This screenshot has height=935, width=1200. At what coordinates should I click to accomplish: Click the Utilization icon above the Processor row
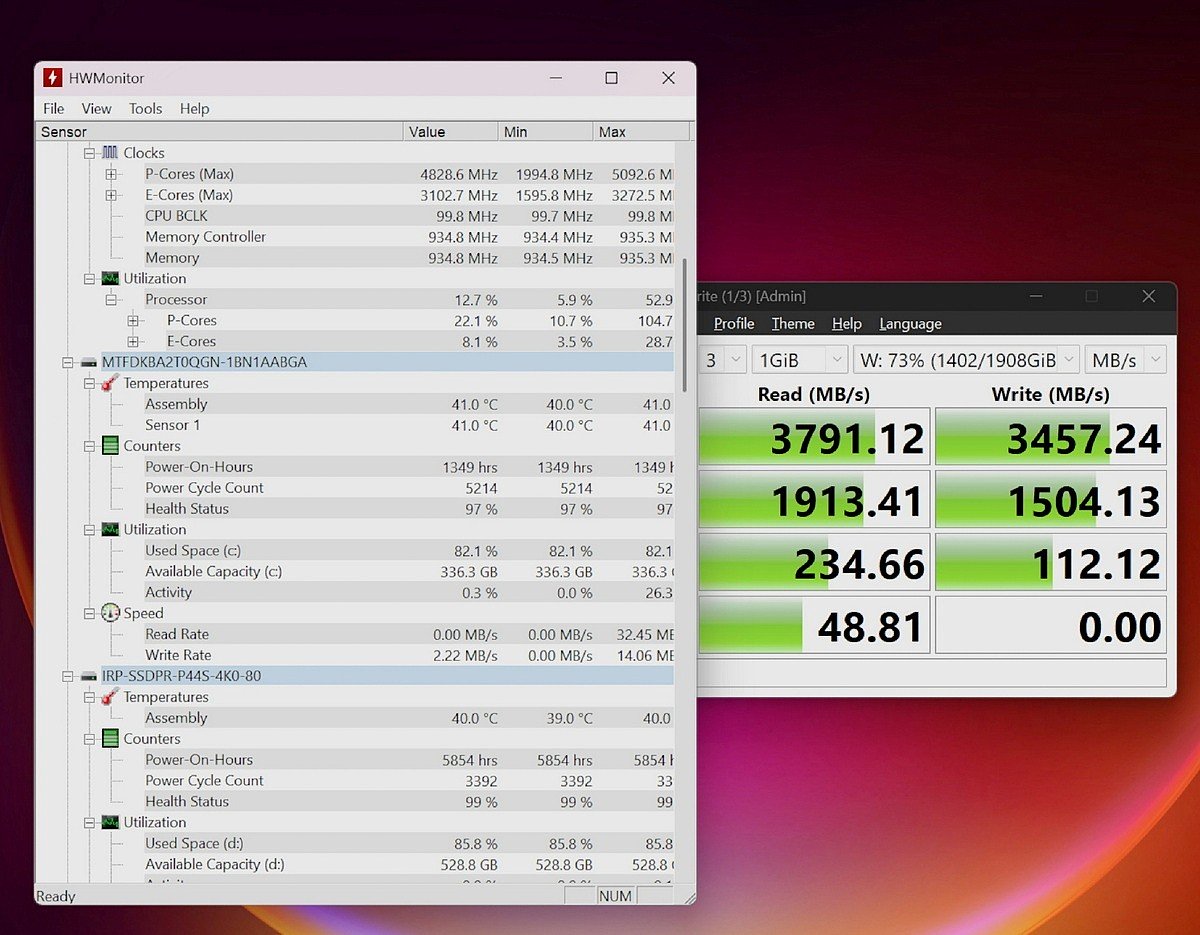pos(110,279)
